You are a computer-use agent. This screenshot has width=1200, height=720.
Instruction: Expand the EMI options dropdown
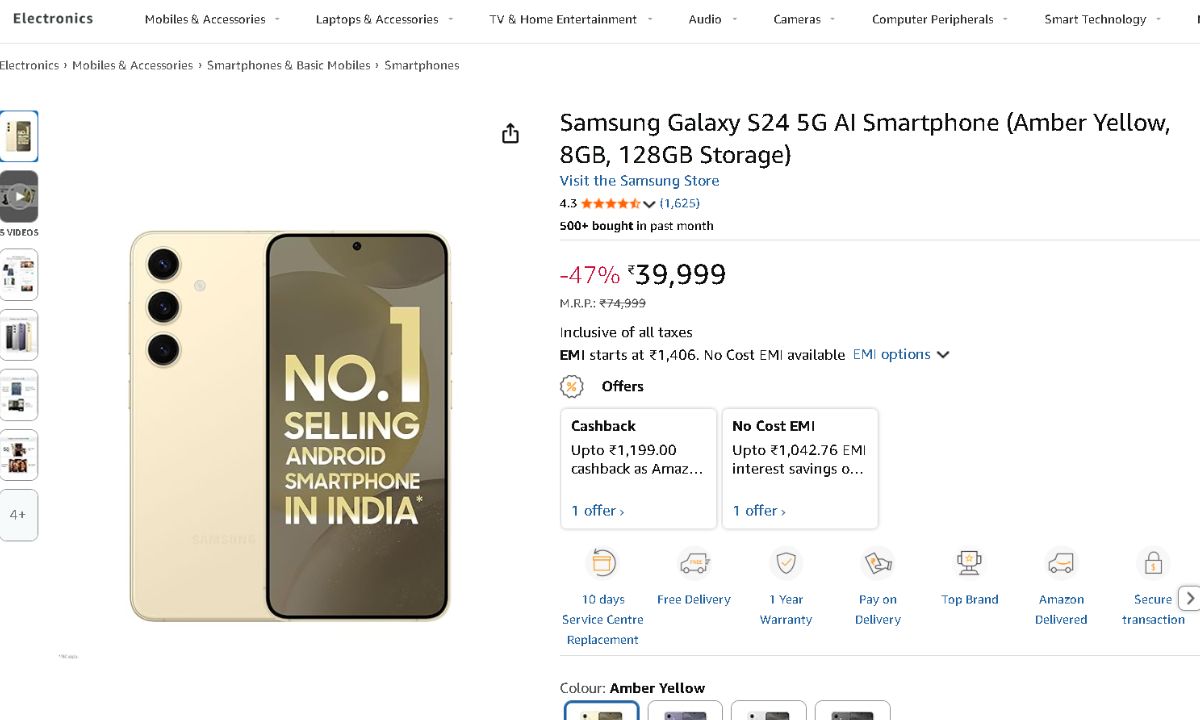click(x=900, y=355)
